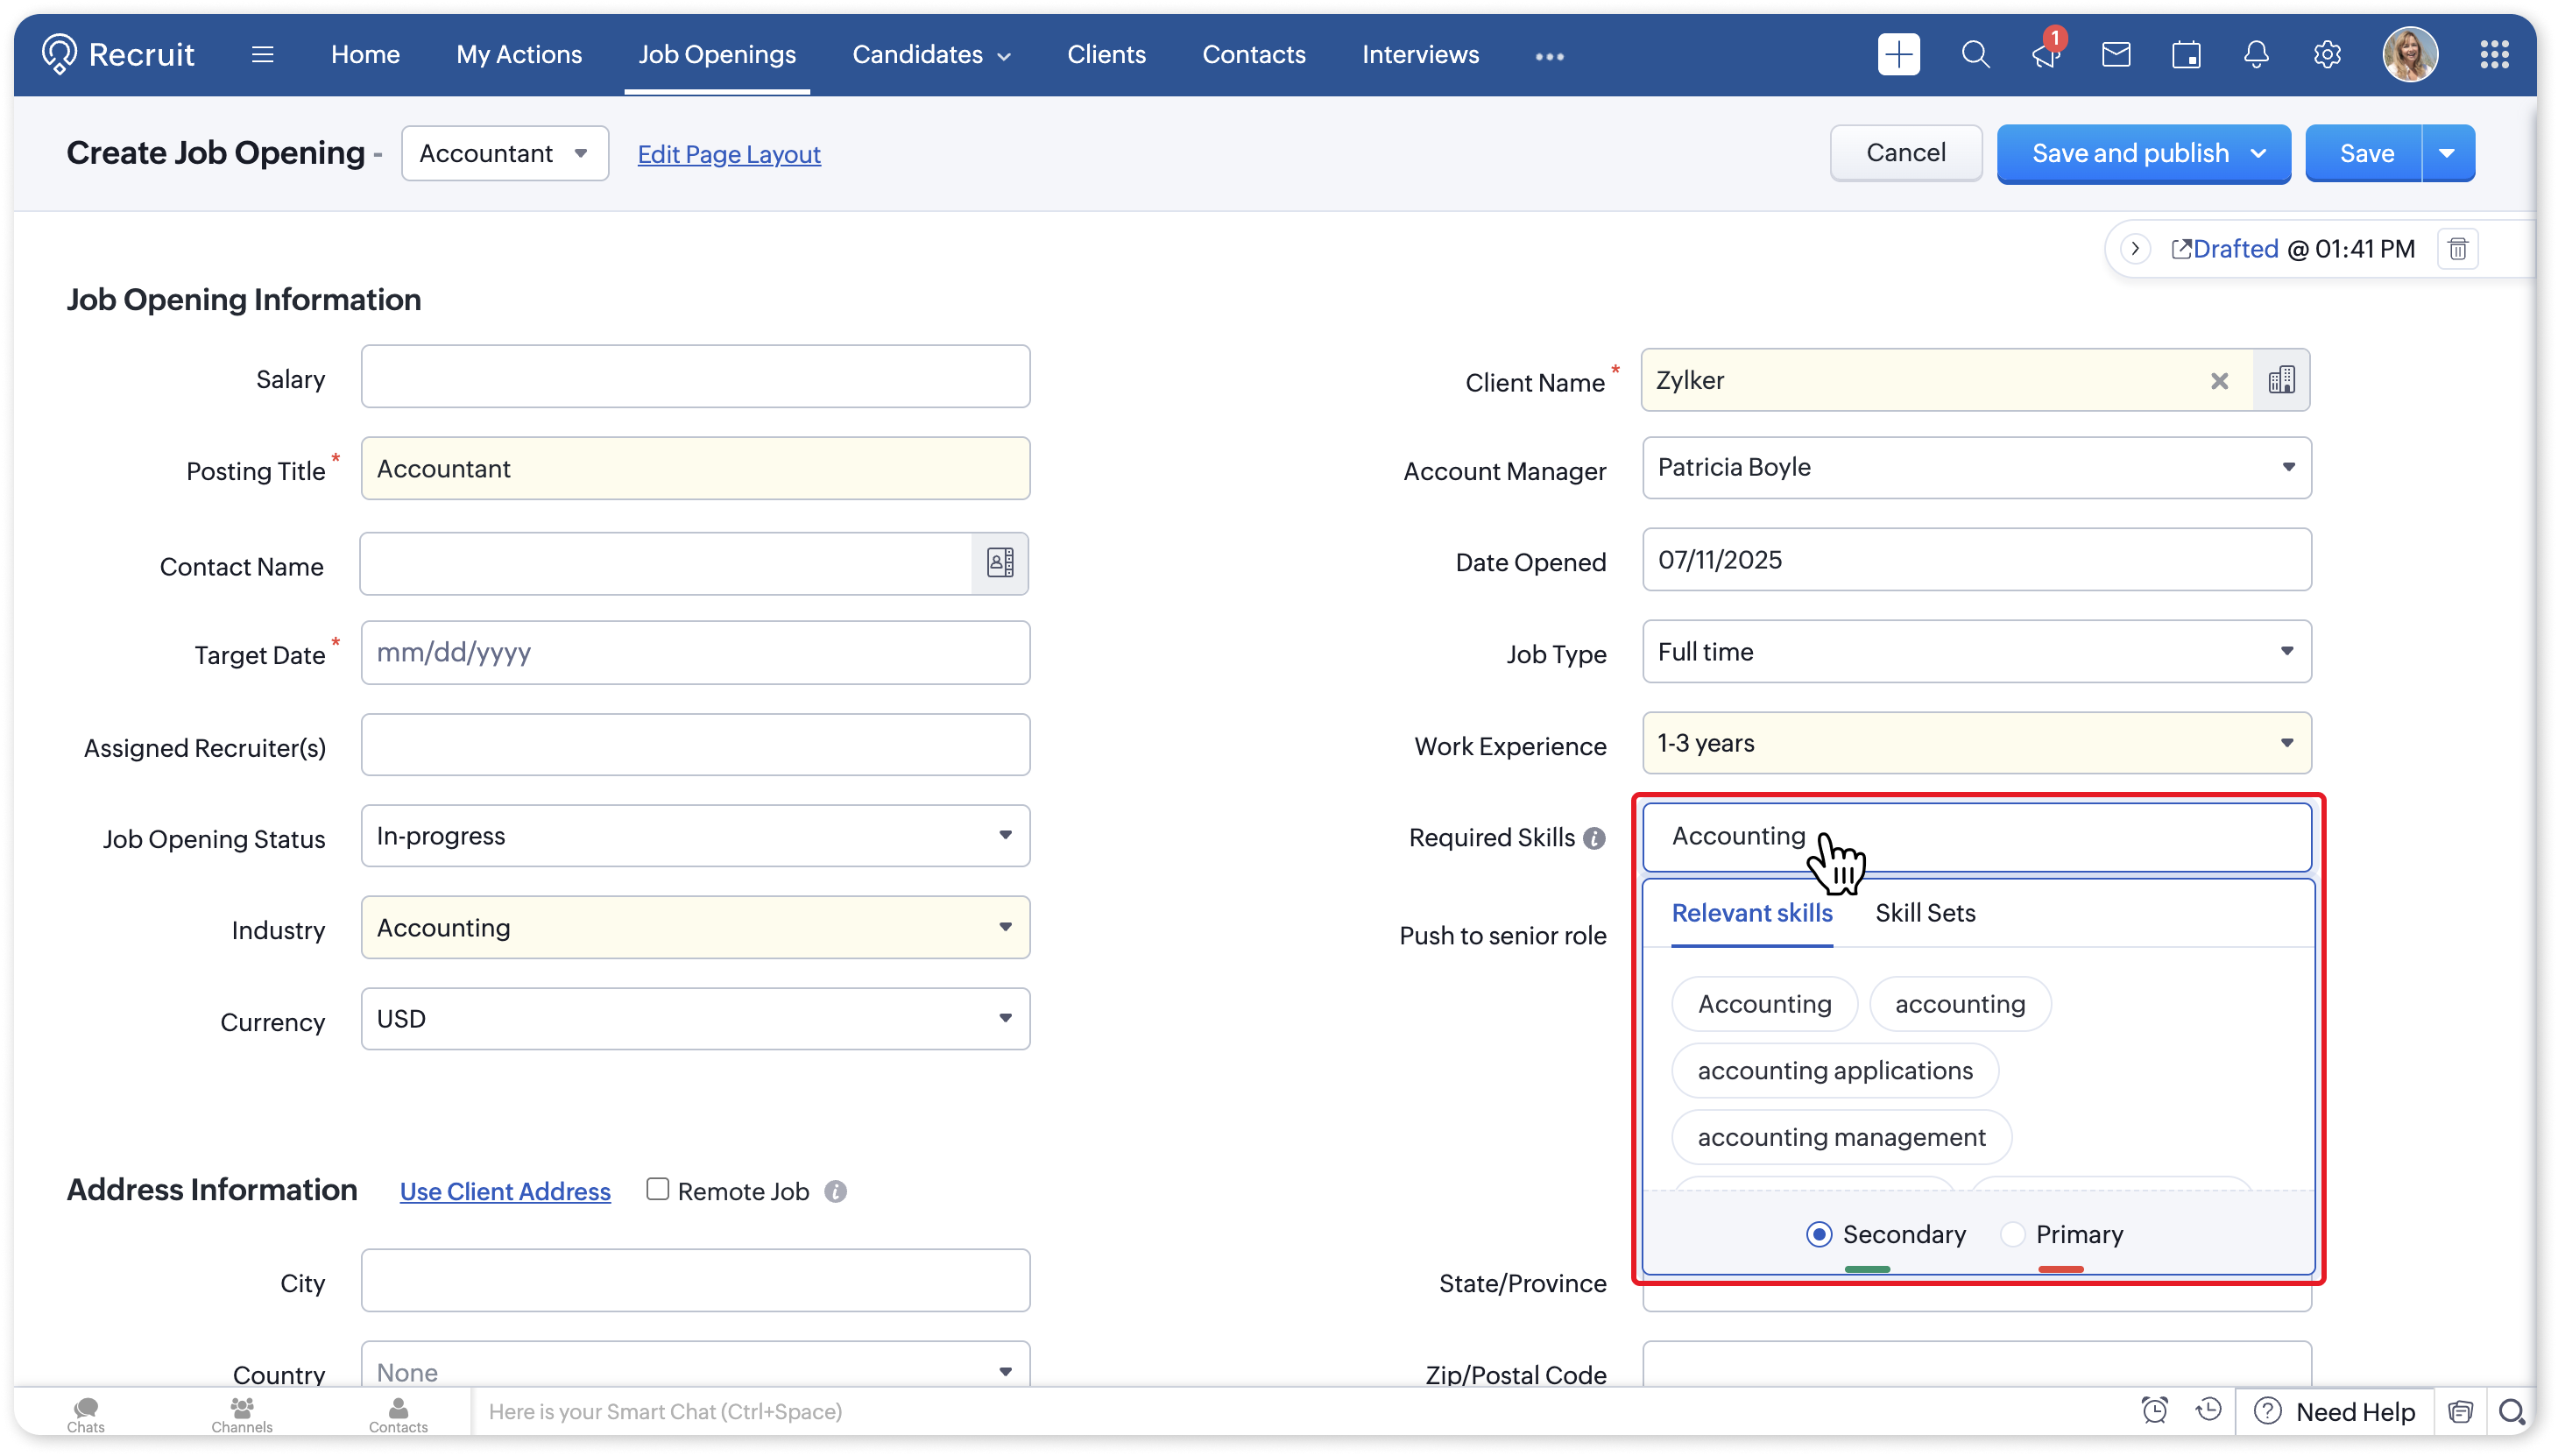Open the mail envelope icon
This screenshot has width=2558, height=1456.
(x=2116, y=55)
